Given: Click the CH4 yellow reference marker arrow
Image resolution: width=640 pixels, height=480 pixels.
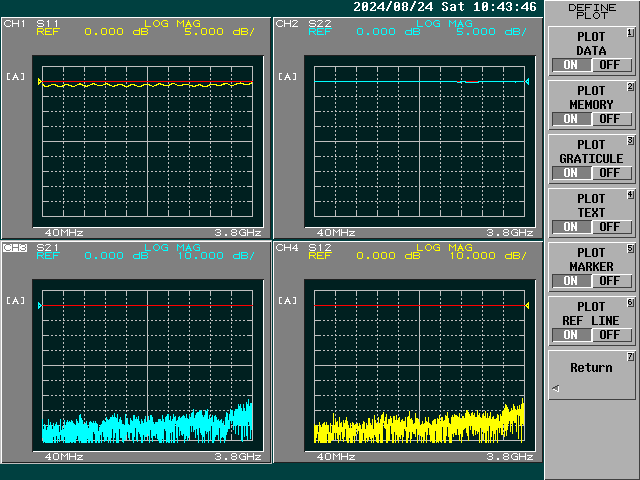Looking at the screenshot, I should [x=527, y=306].
